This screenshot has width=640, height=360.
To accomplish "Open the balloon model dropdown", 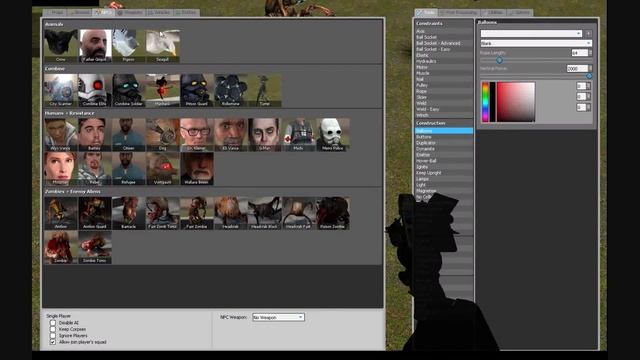I will point(536,43).
